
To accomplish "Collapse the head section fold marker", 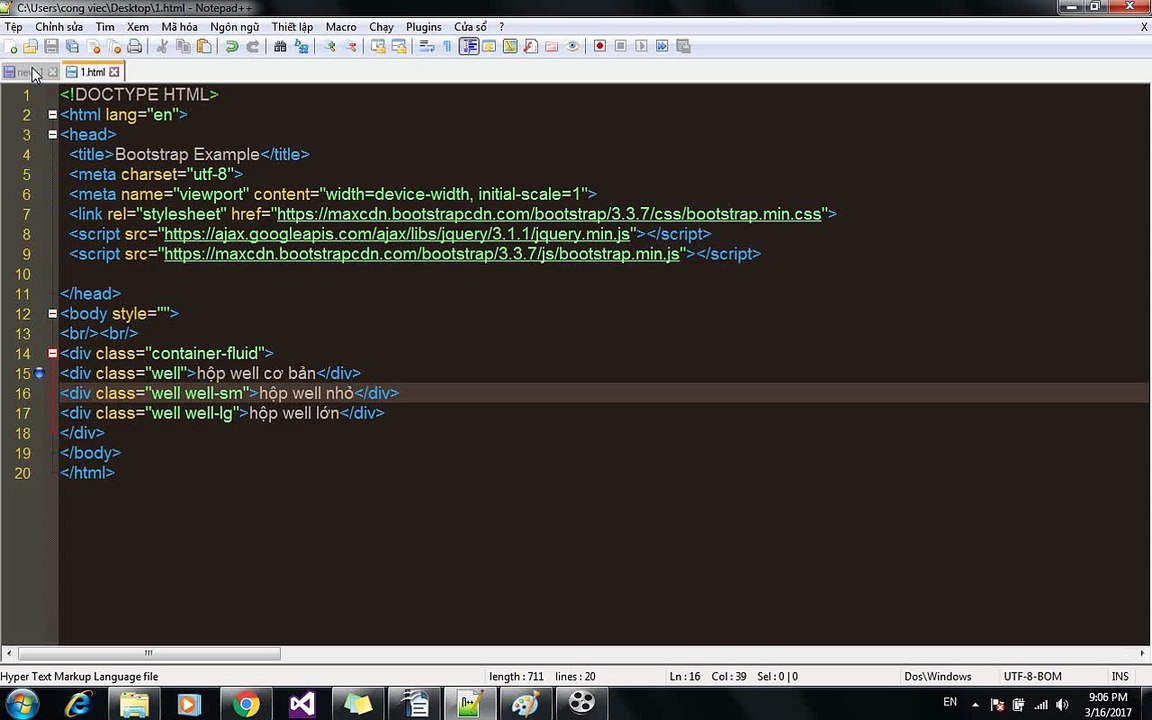I will [52, 134].
